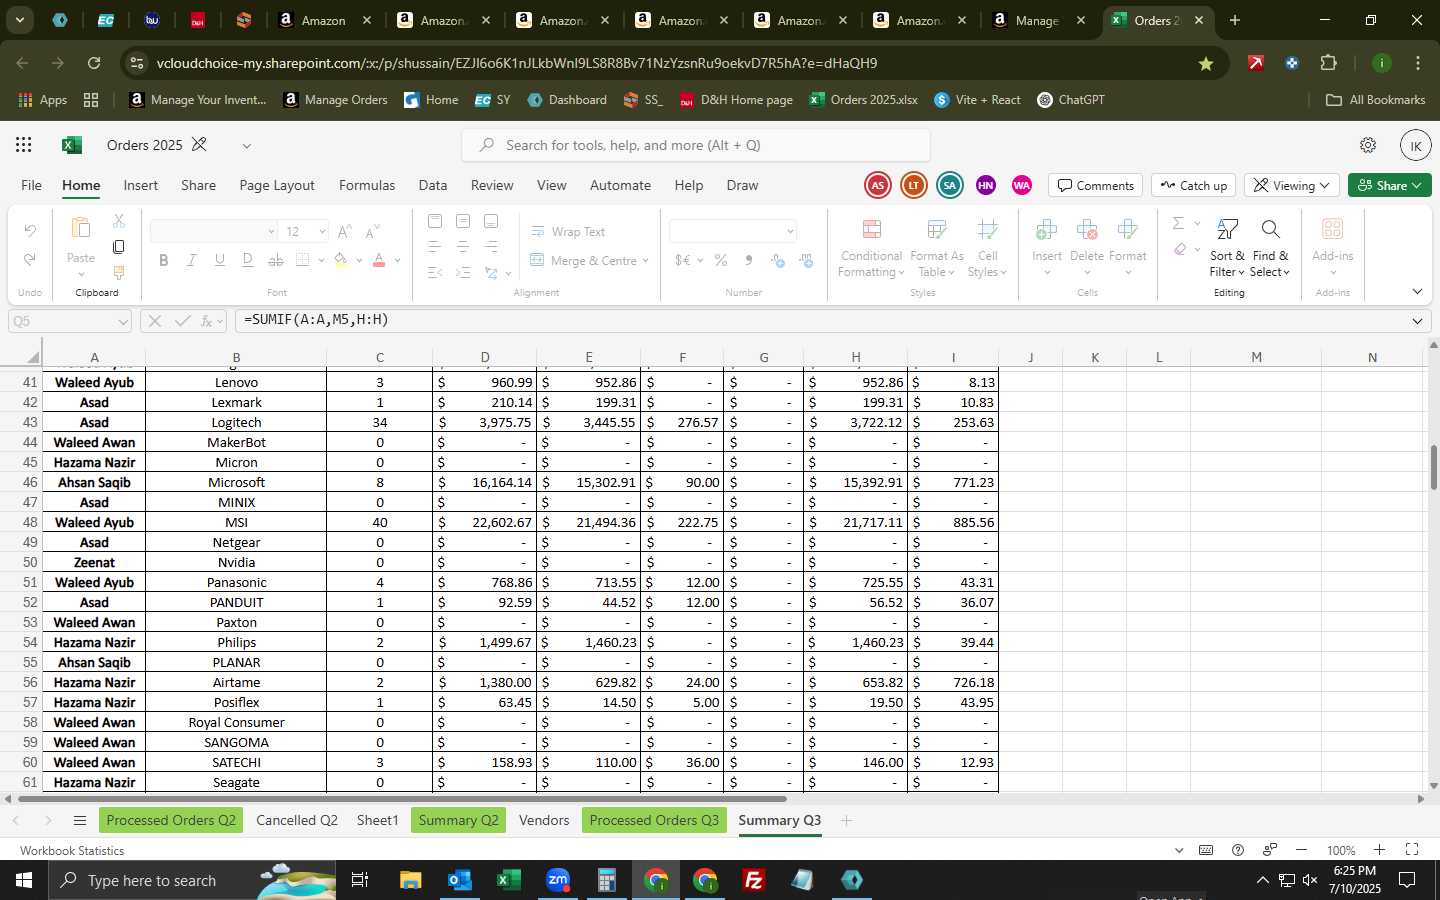Screen dimensions: 1440x900
Task: Click the Insert Function fx icon
Action: point(208,321)
